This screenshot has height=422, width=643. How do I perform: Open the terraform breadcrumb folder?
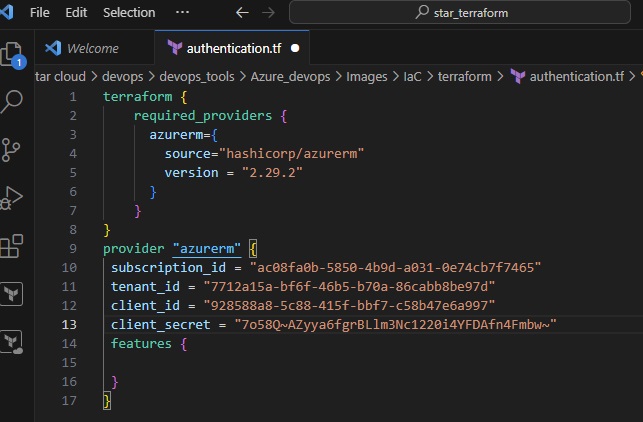point(465,76)
